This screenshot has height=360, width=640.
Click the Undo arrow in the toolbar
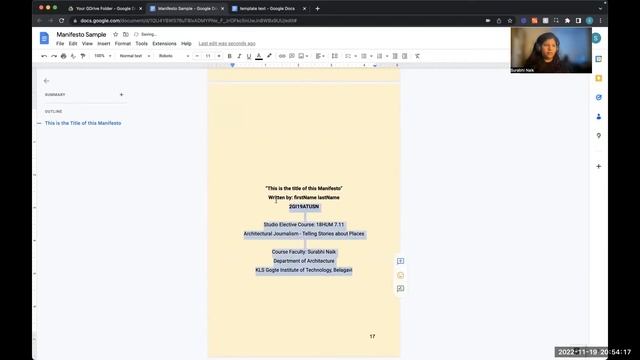coord(44,56)
